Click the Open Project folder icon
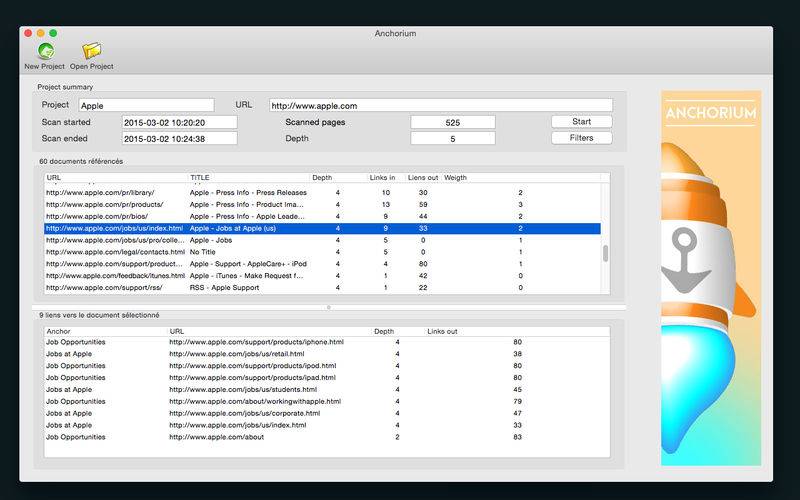 coord(92,51)
